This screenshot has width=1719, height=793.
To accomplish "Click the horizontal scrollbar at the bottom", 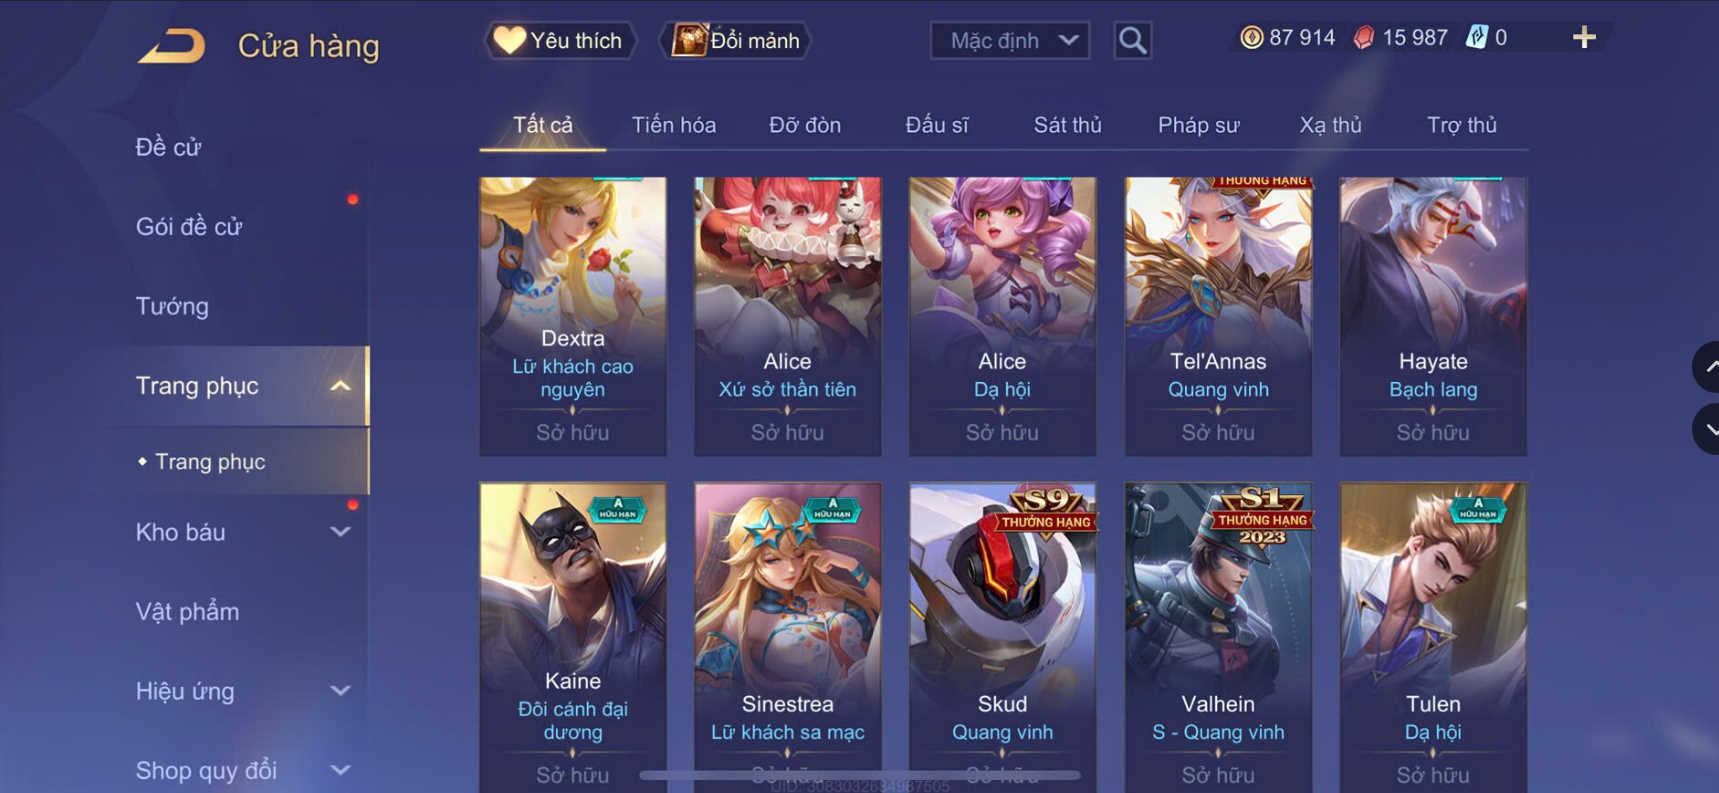I will point(860,775).
